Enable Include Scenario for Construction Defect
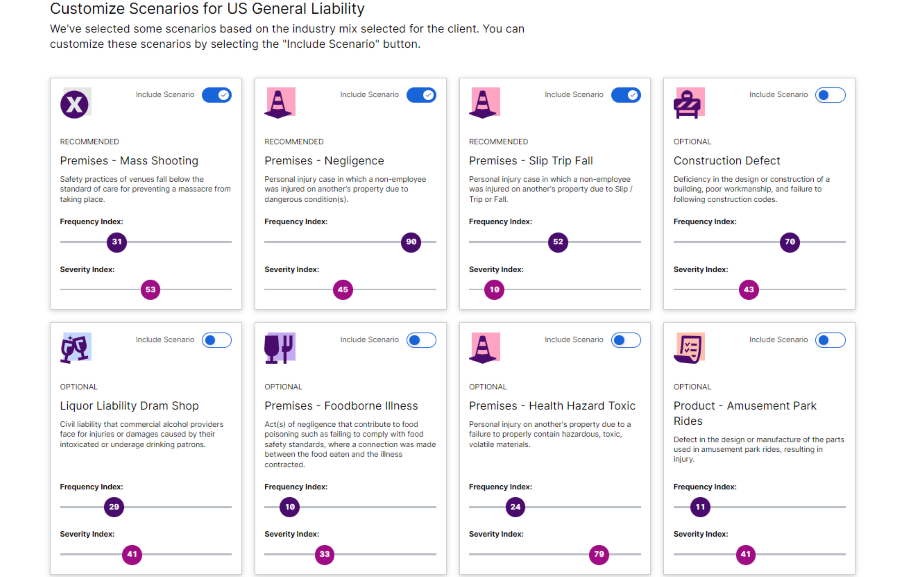 [830, 94]
